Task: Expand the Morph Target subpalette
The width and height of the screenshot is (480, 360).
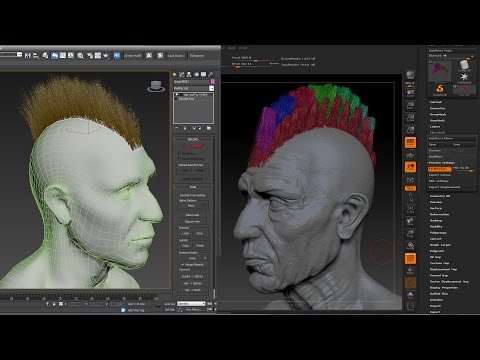Action: 440,245
